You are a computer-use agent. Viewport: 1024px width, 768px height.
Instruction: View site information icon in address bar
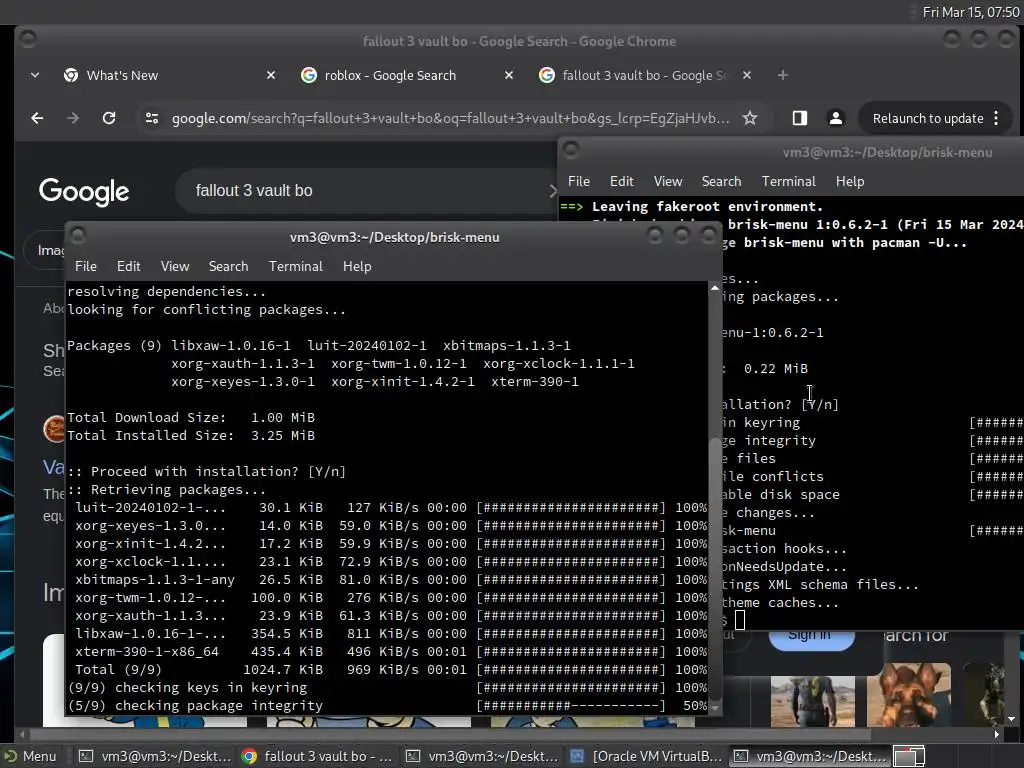[x=152, y=118]
